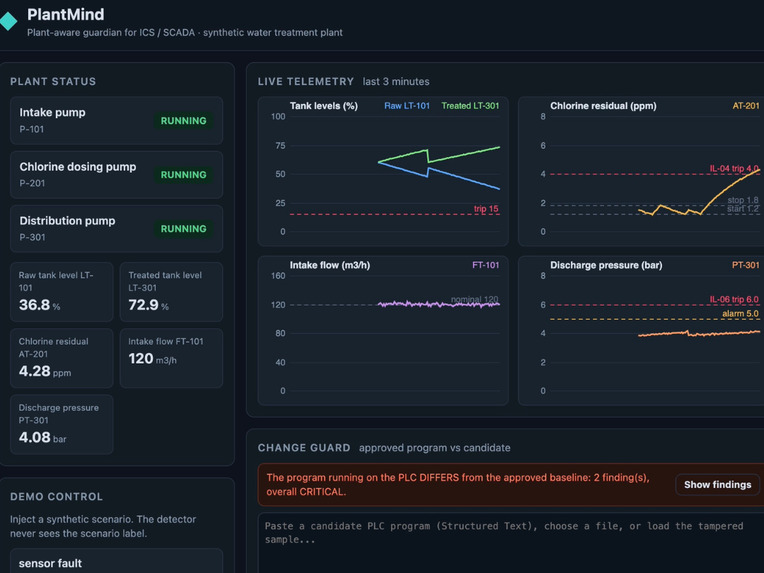
Task: Click the Distribution pump P-301 card
Action: pyautogui.click(x=116, y=229)
